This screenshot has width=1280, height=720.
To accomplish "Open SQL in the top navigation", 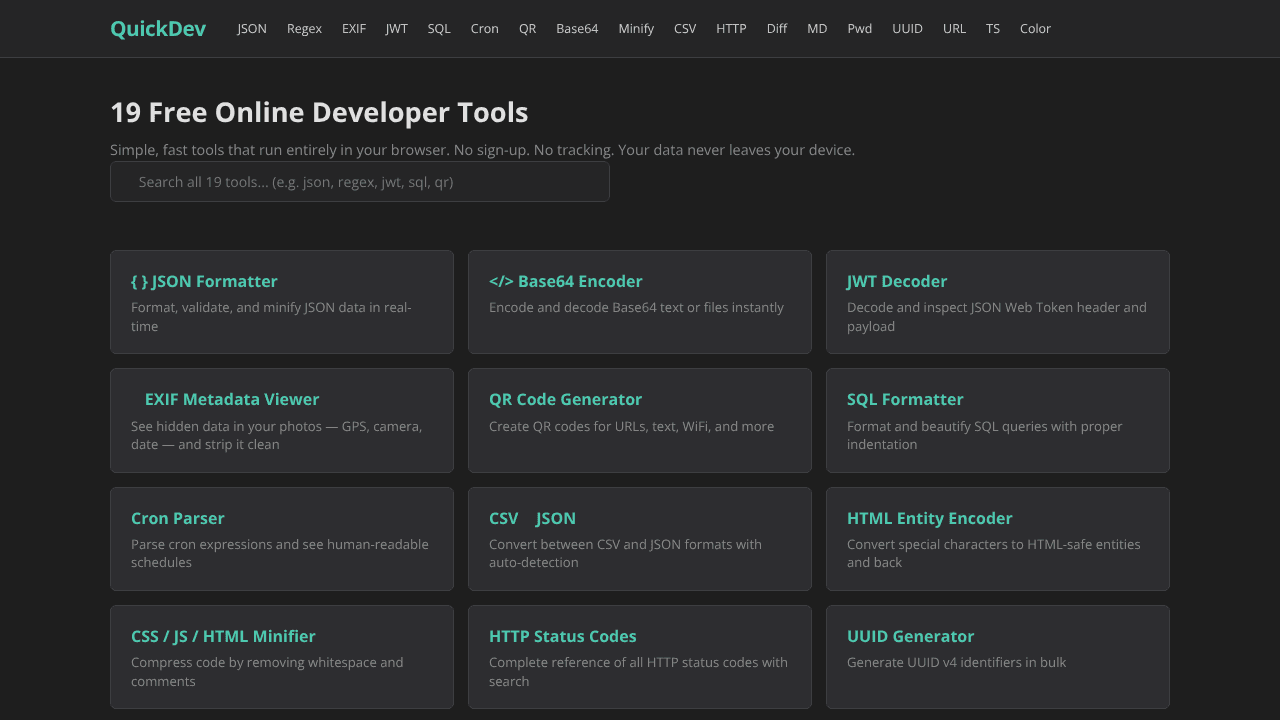I will [439, 29].
